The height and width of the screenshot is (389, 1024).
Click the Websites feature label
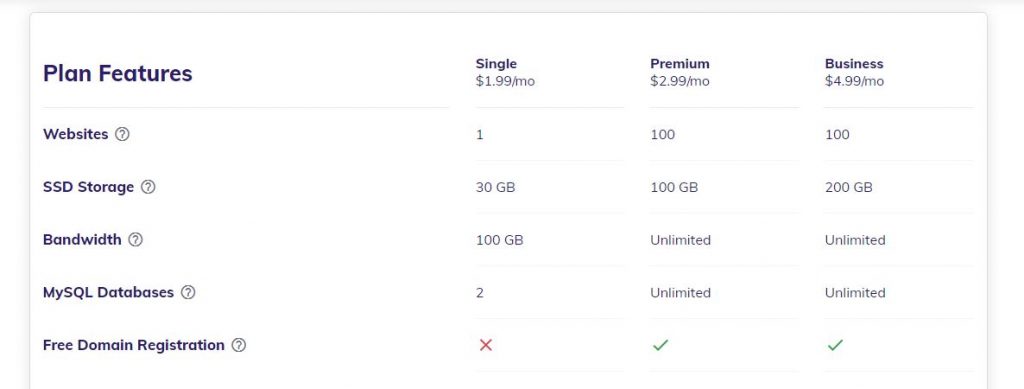76,134
